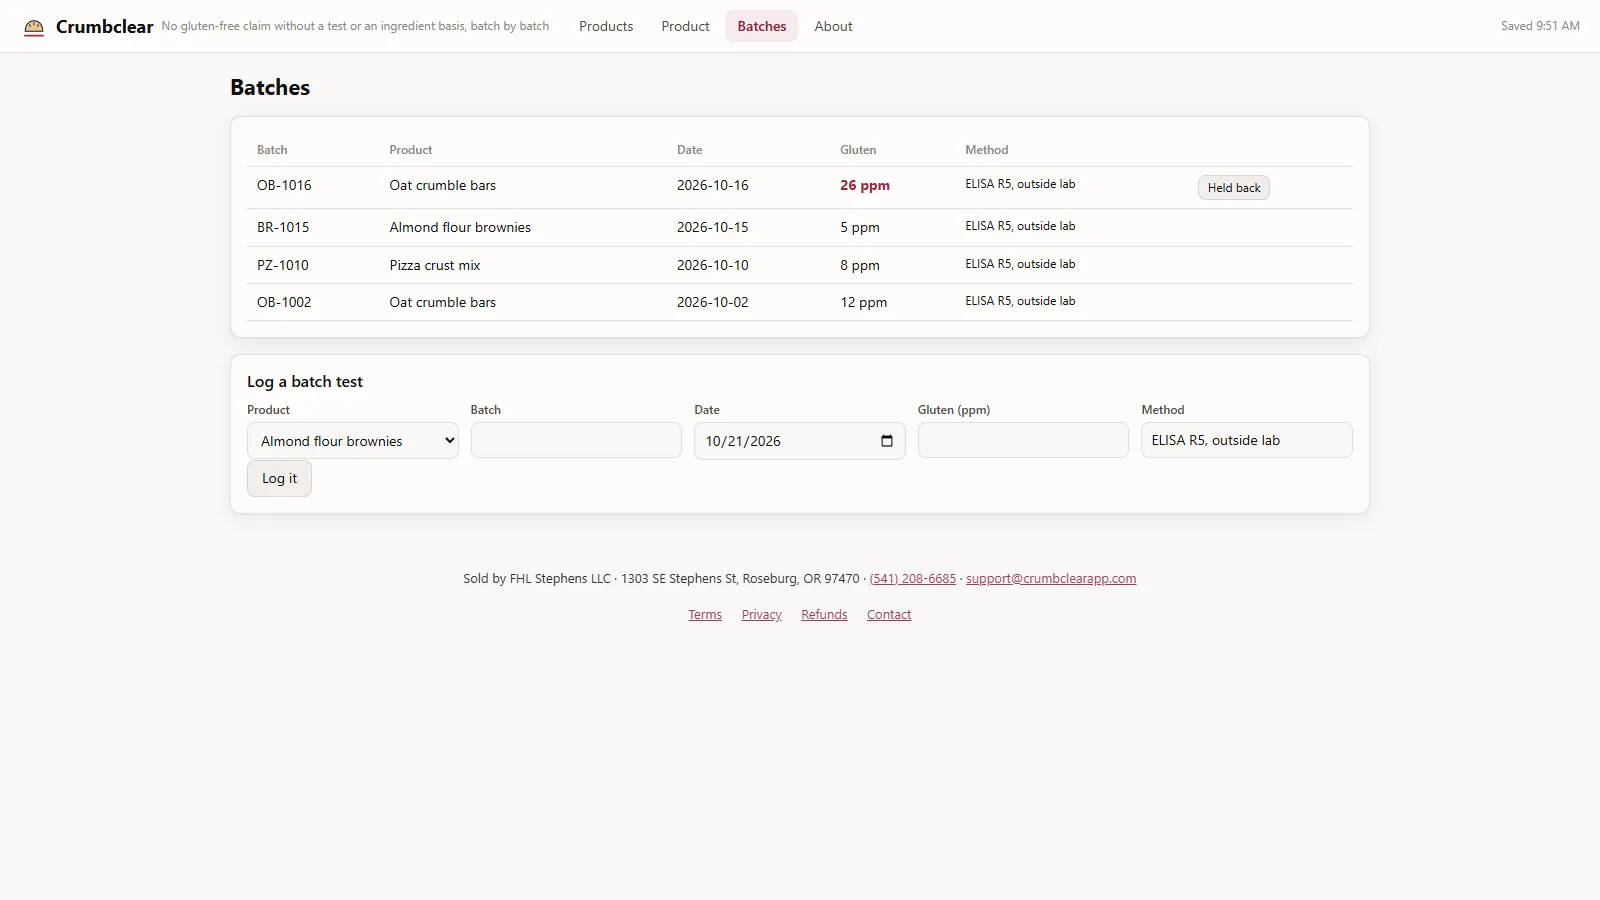Screen dimensions: 1600x900
Task: Expand the Product dropdown in batch form
Action: (x=353, y=441)
